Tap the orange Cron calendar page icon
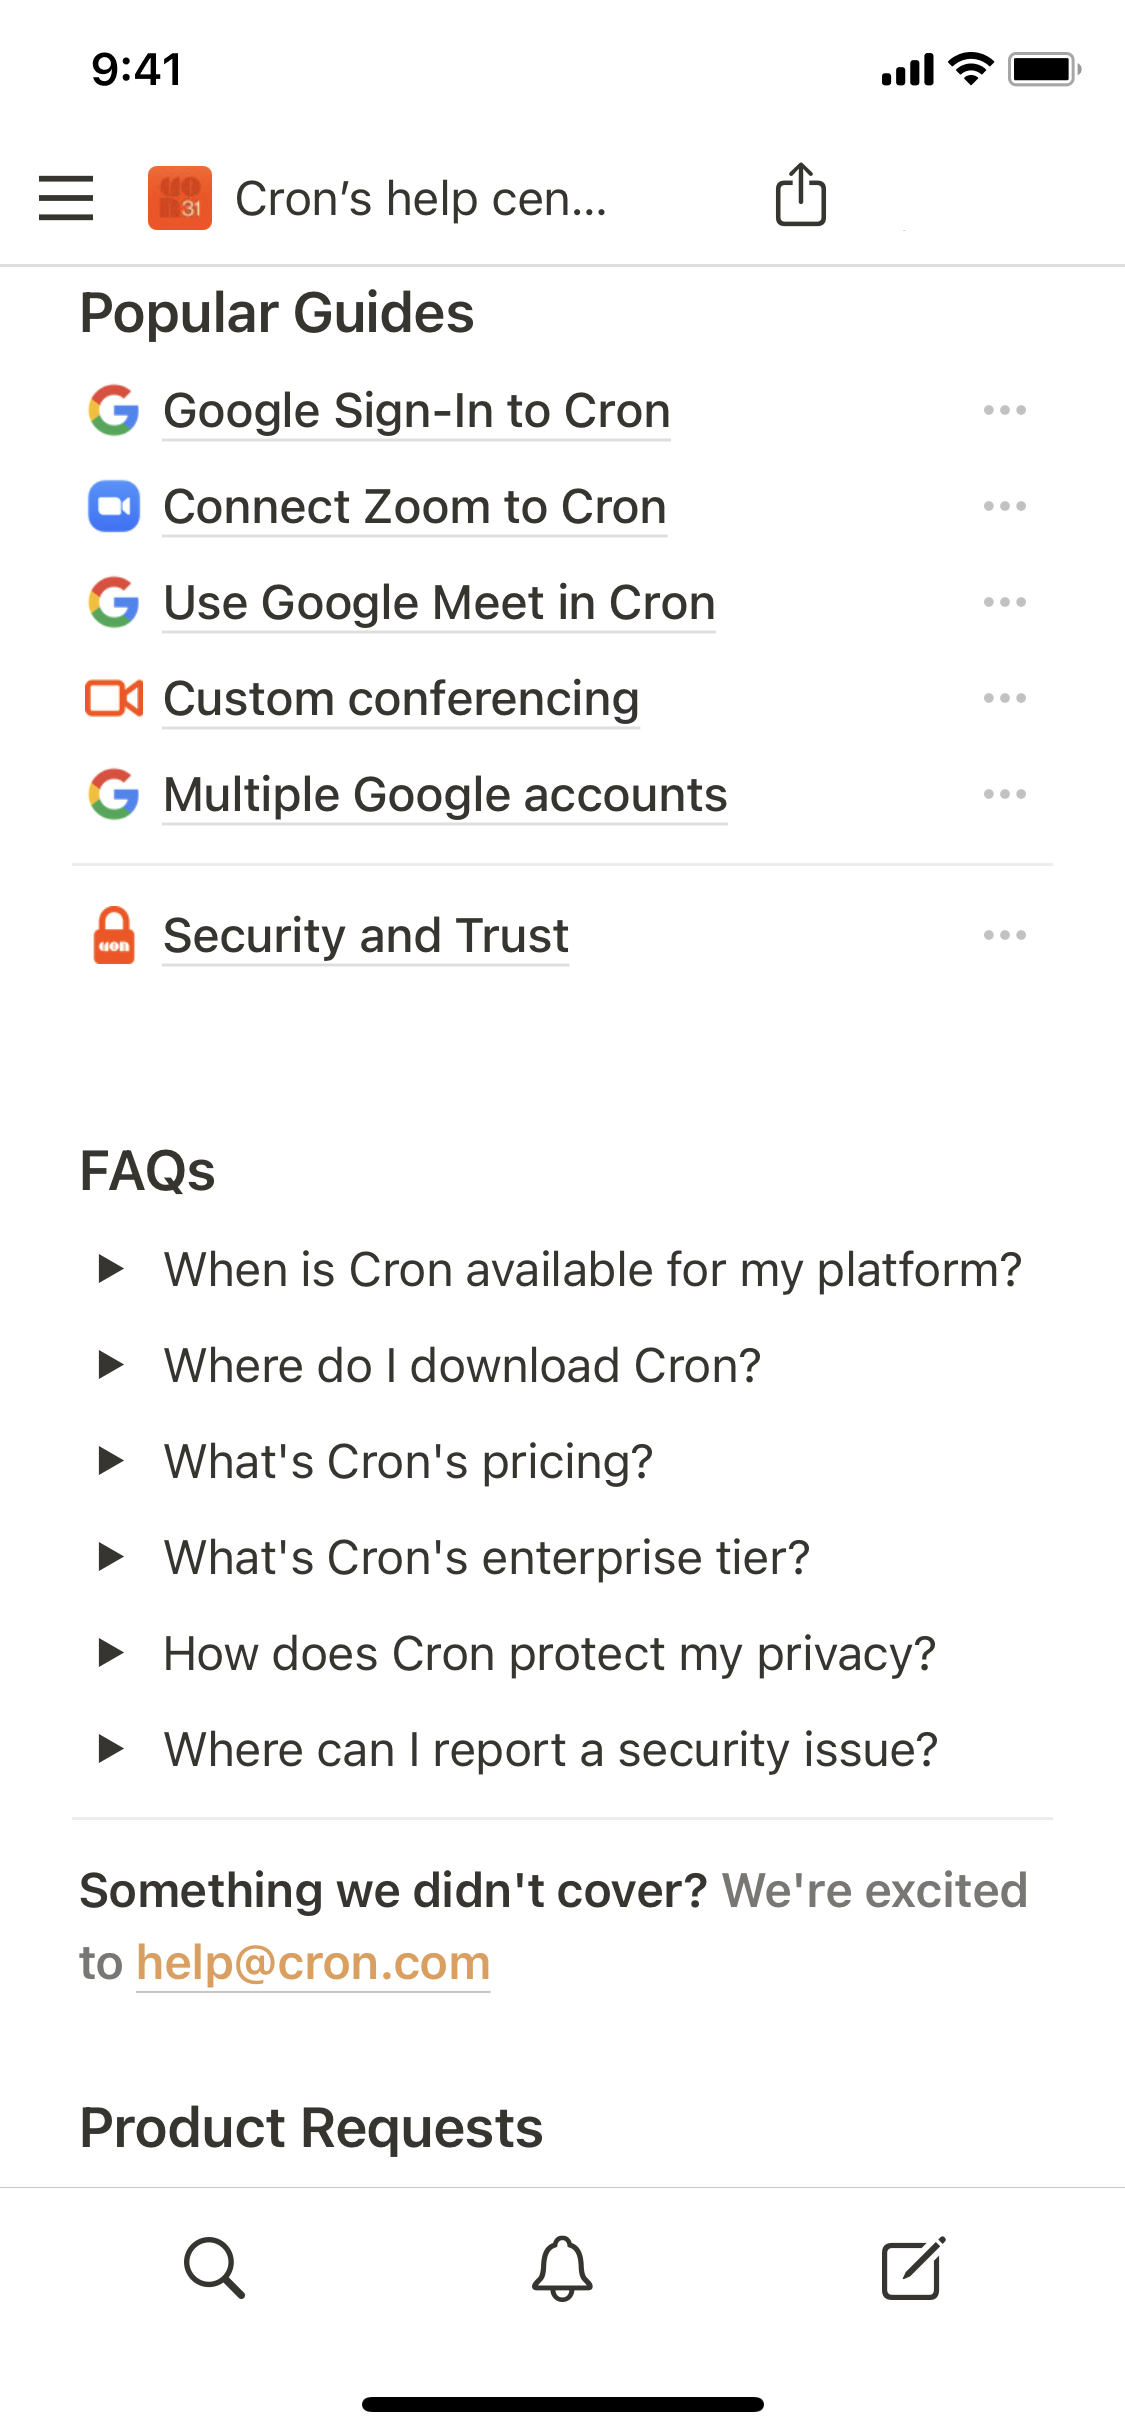 (180, 198)
